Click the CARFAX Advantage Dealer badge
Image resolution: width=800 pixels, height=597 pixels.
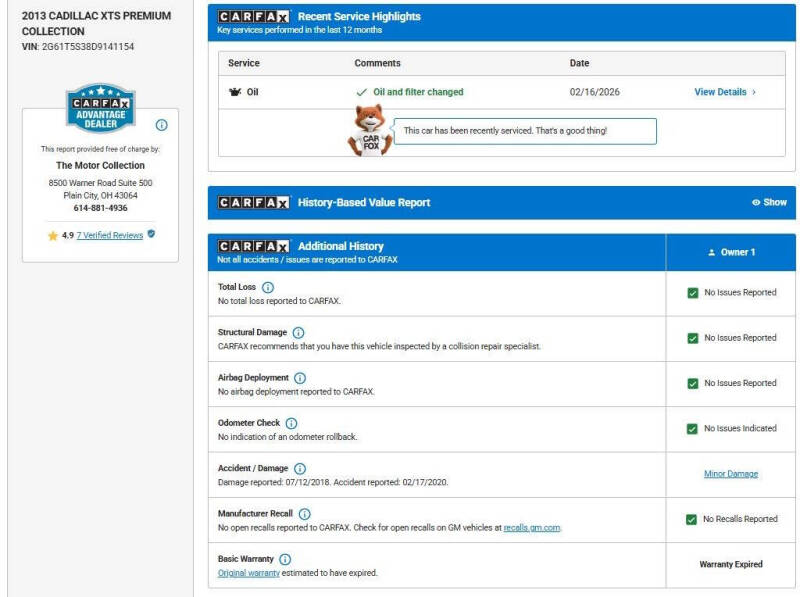tap(101, 108)
